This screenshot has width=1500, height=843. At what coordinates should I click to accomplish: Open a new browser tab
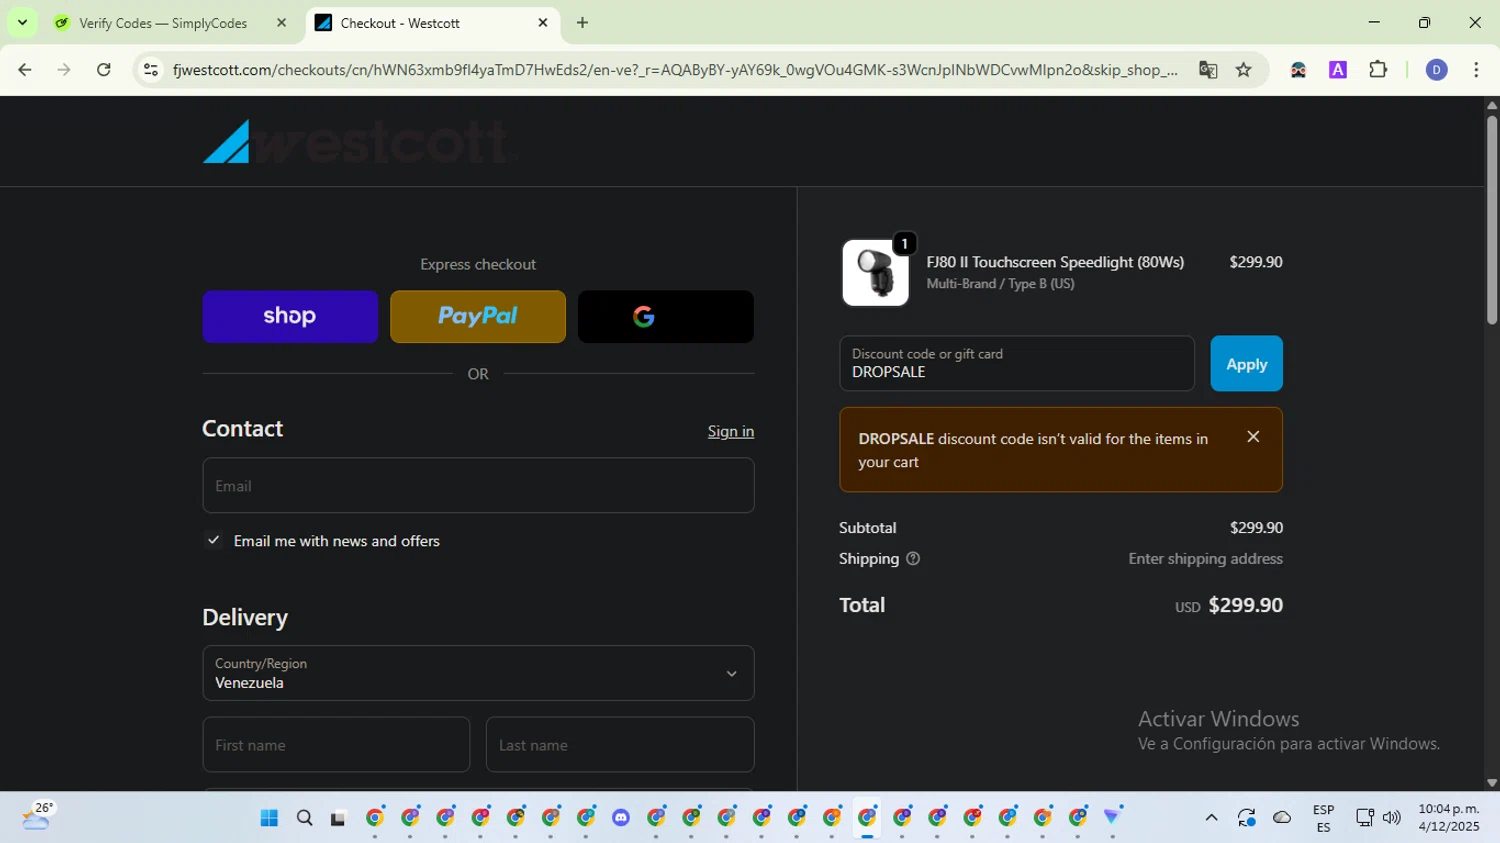(x=582, y=23)
